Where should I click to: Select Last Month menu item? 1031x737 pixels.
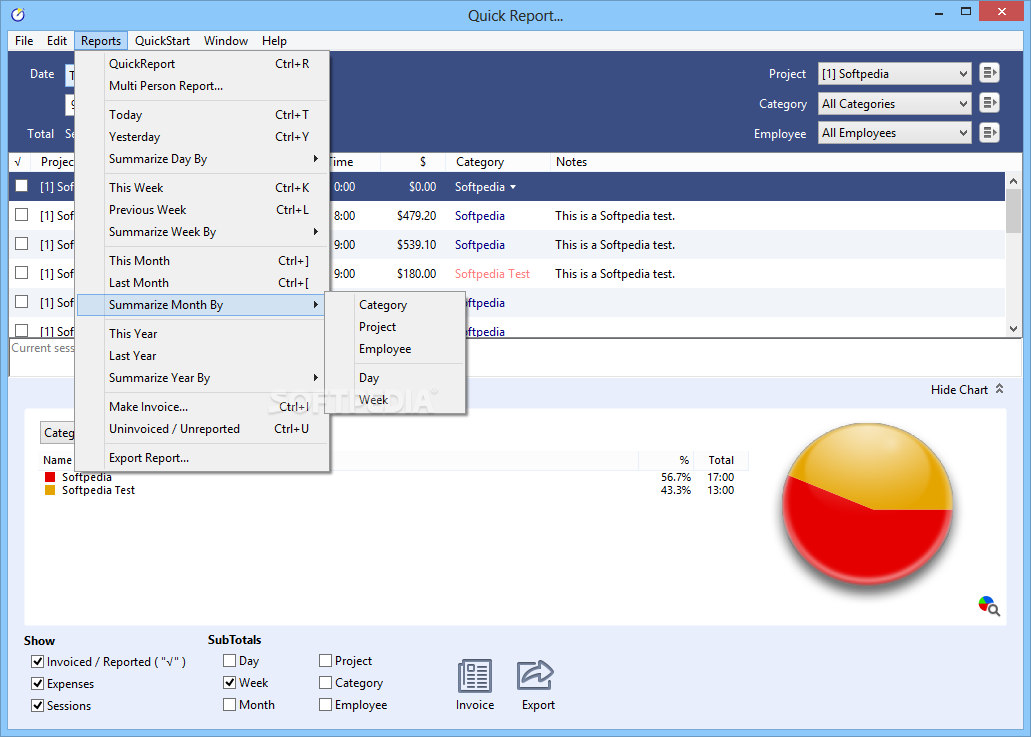(x=203, y=283)
